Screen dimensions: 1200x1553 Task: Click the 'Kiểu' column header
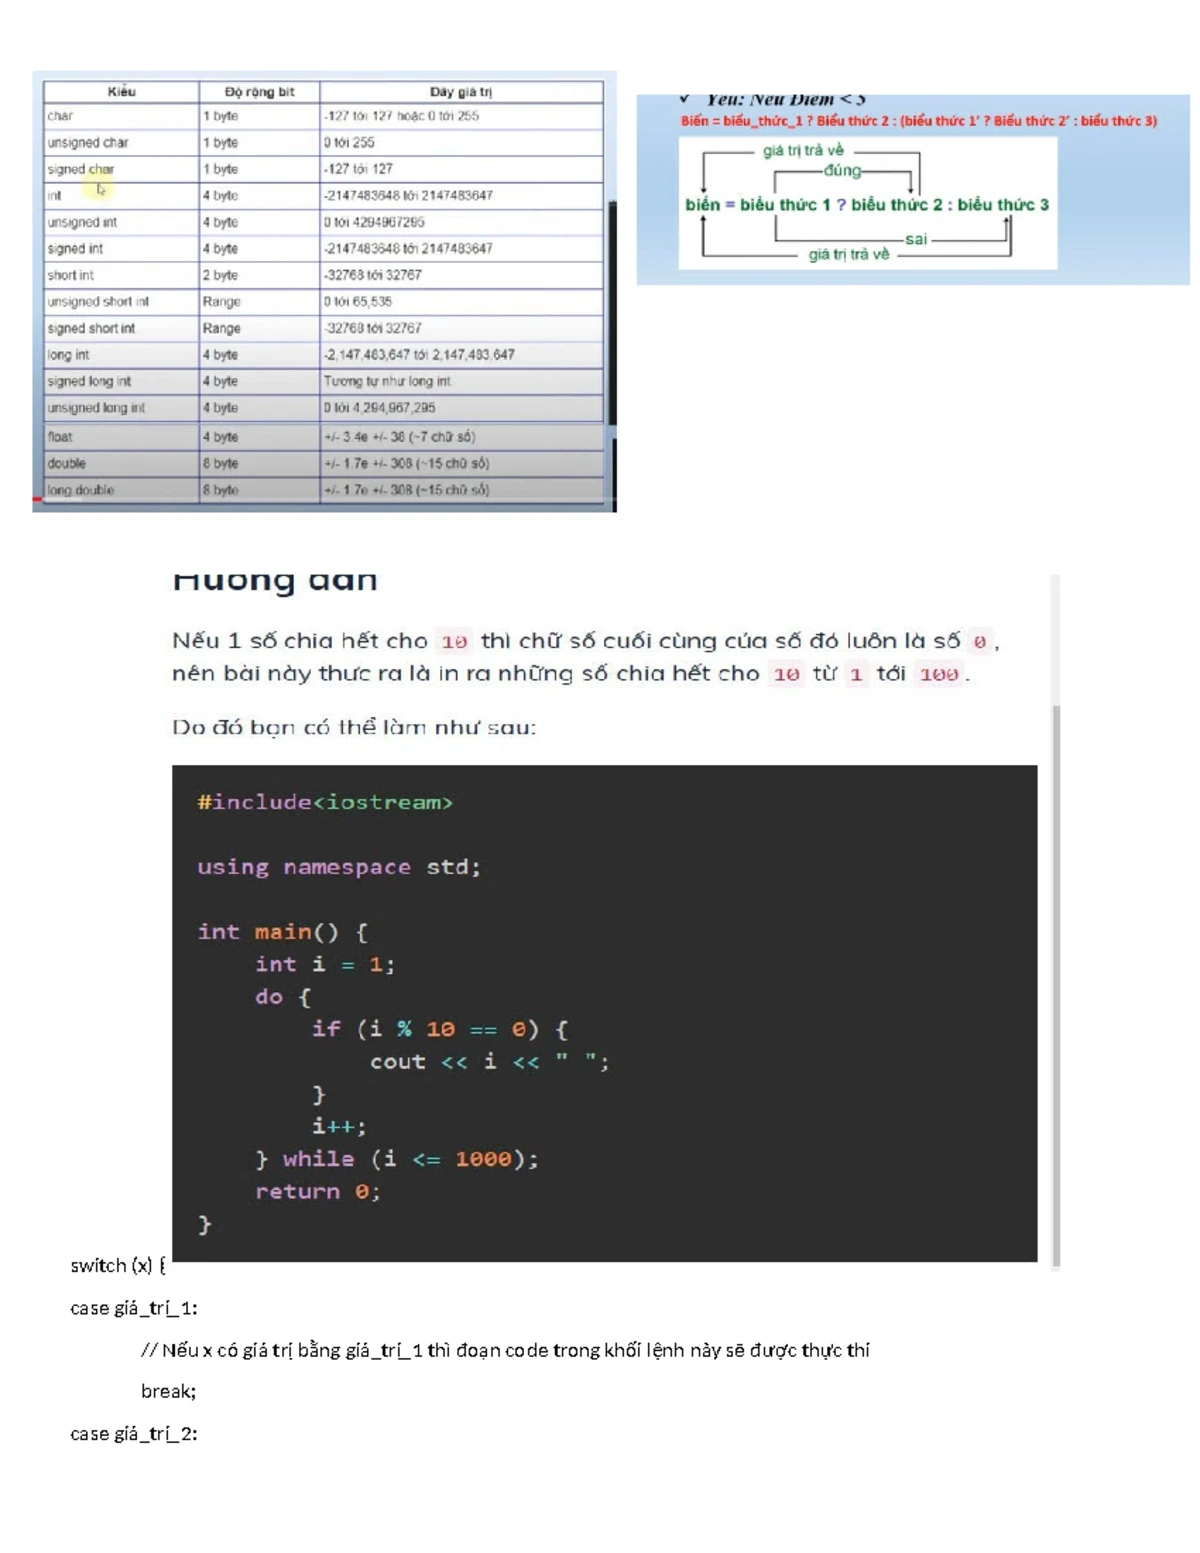pos(121,92)
